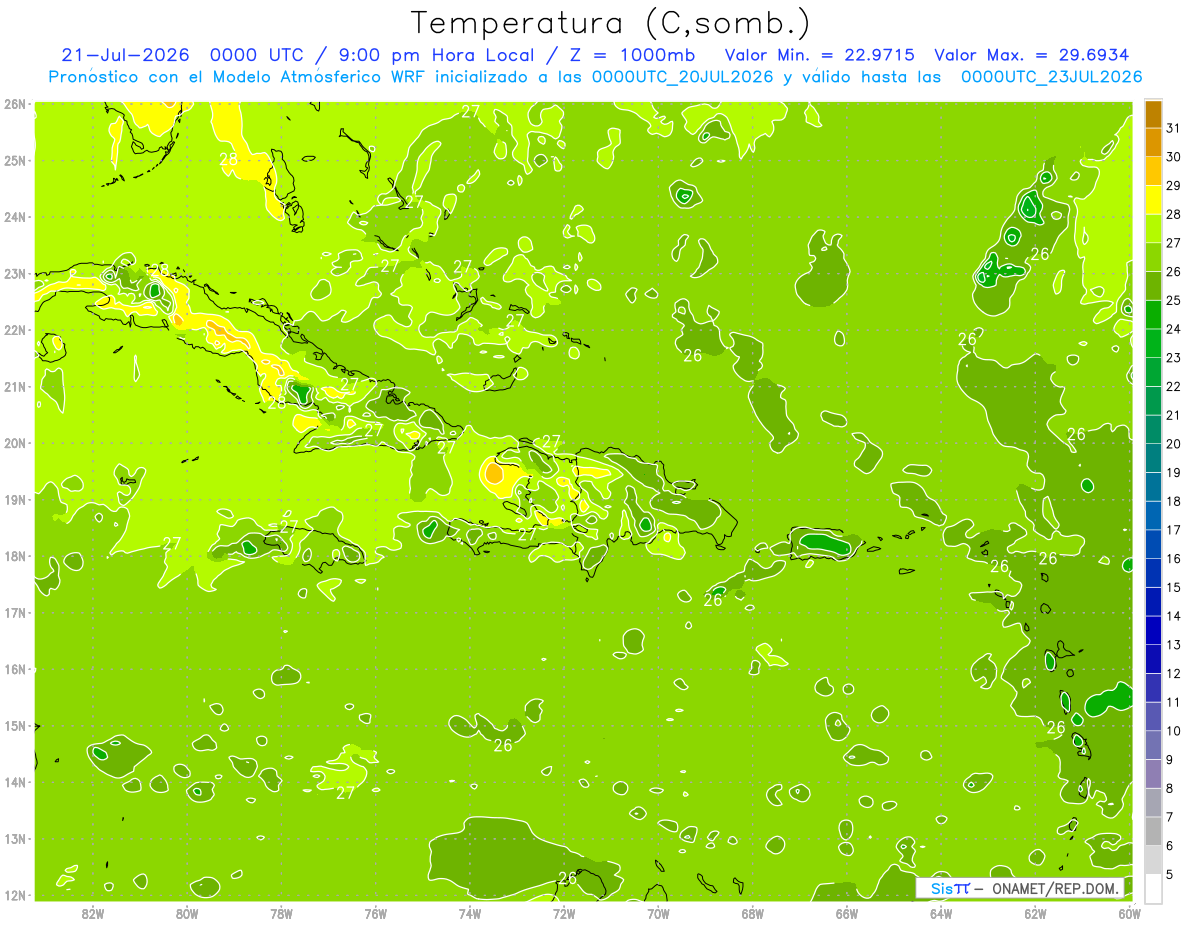Click the "80W" longitude label
The height and width of the screenshot is (927, 1200).
coord(187,913)
